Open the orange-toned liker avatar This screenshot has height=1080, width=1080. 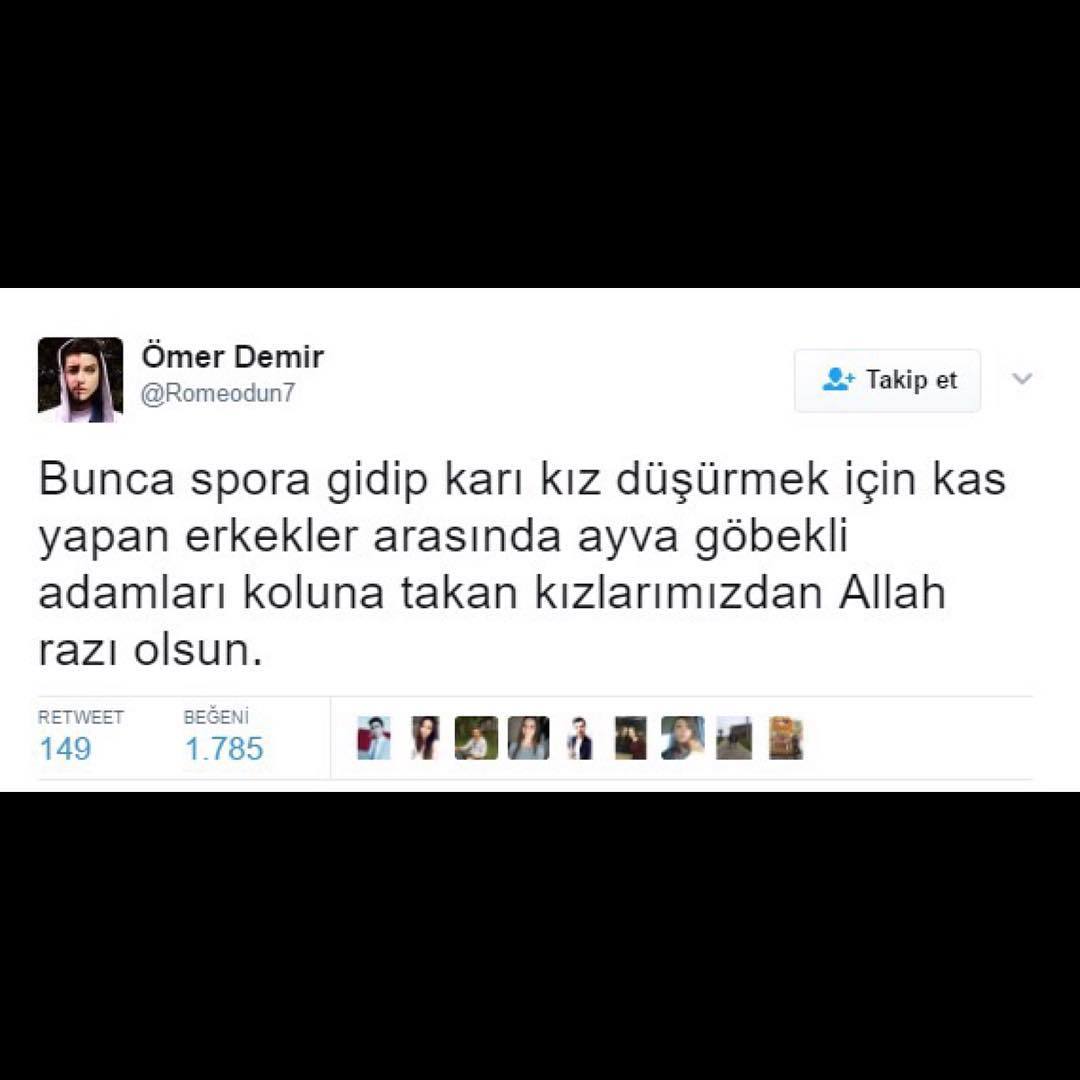(x=786, y=738)
